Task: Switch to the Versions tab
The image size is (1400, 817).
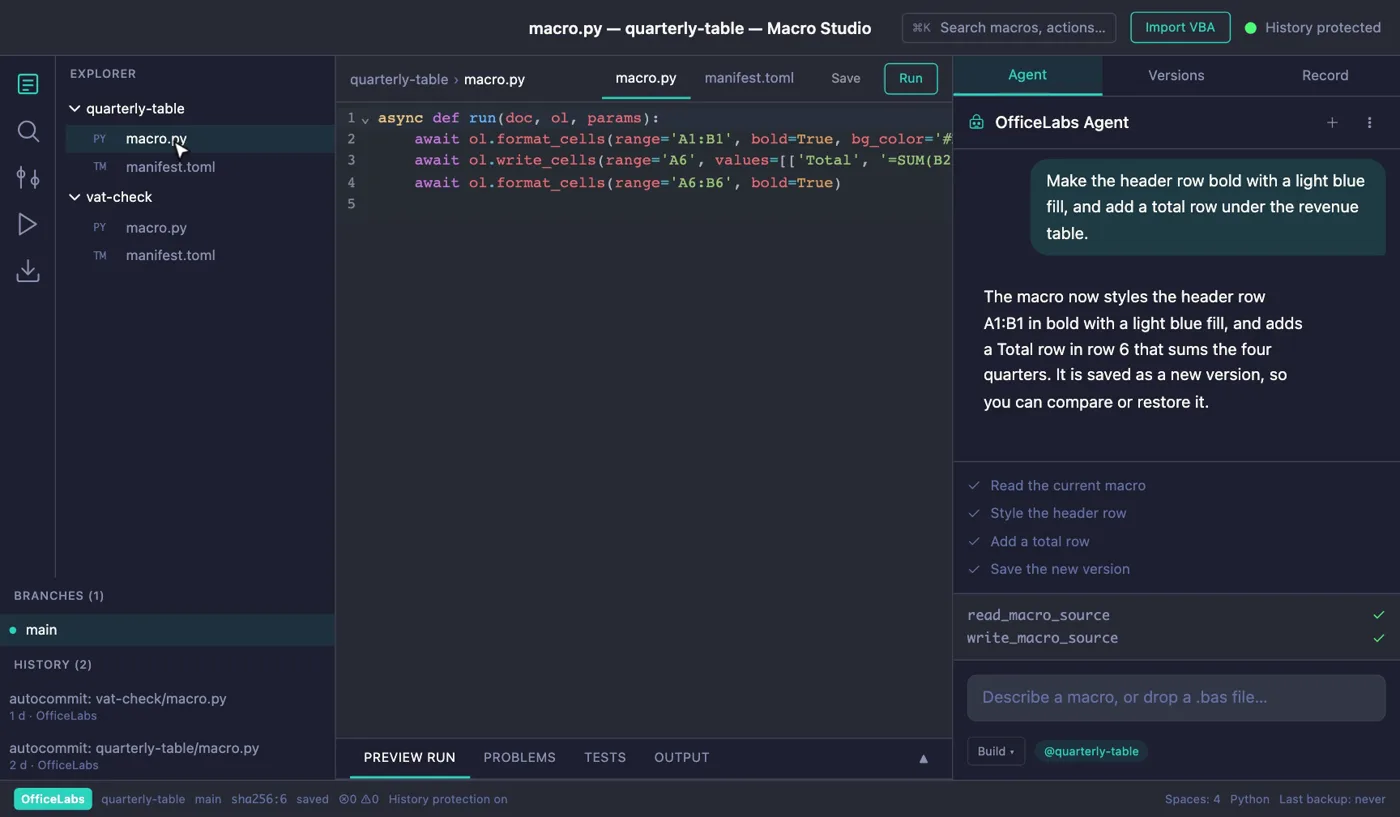Action: click(1176, 75)
